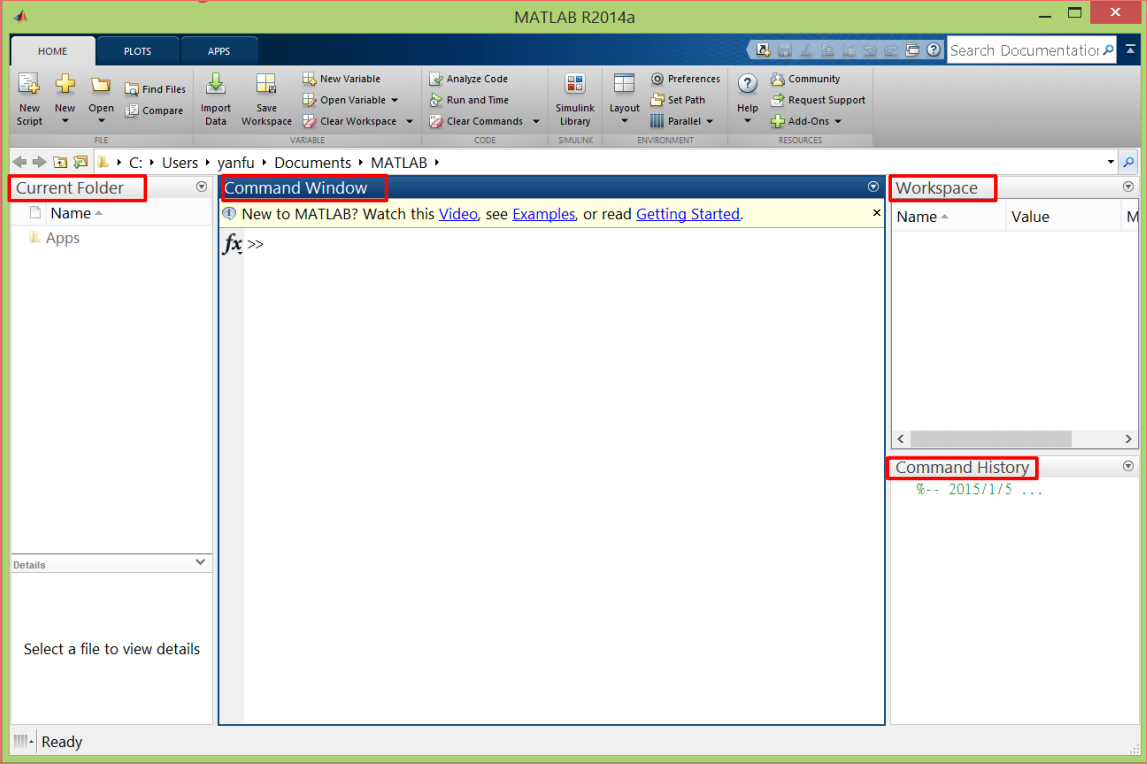This screenshot has height=764, width=1148.
Task: Click the Parallel icon
Action: point(657,121)
